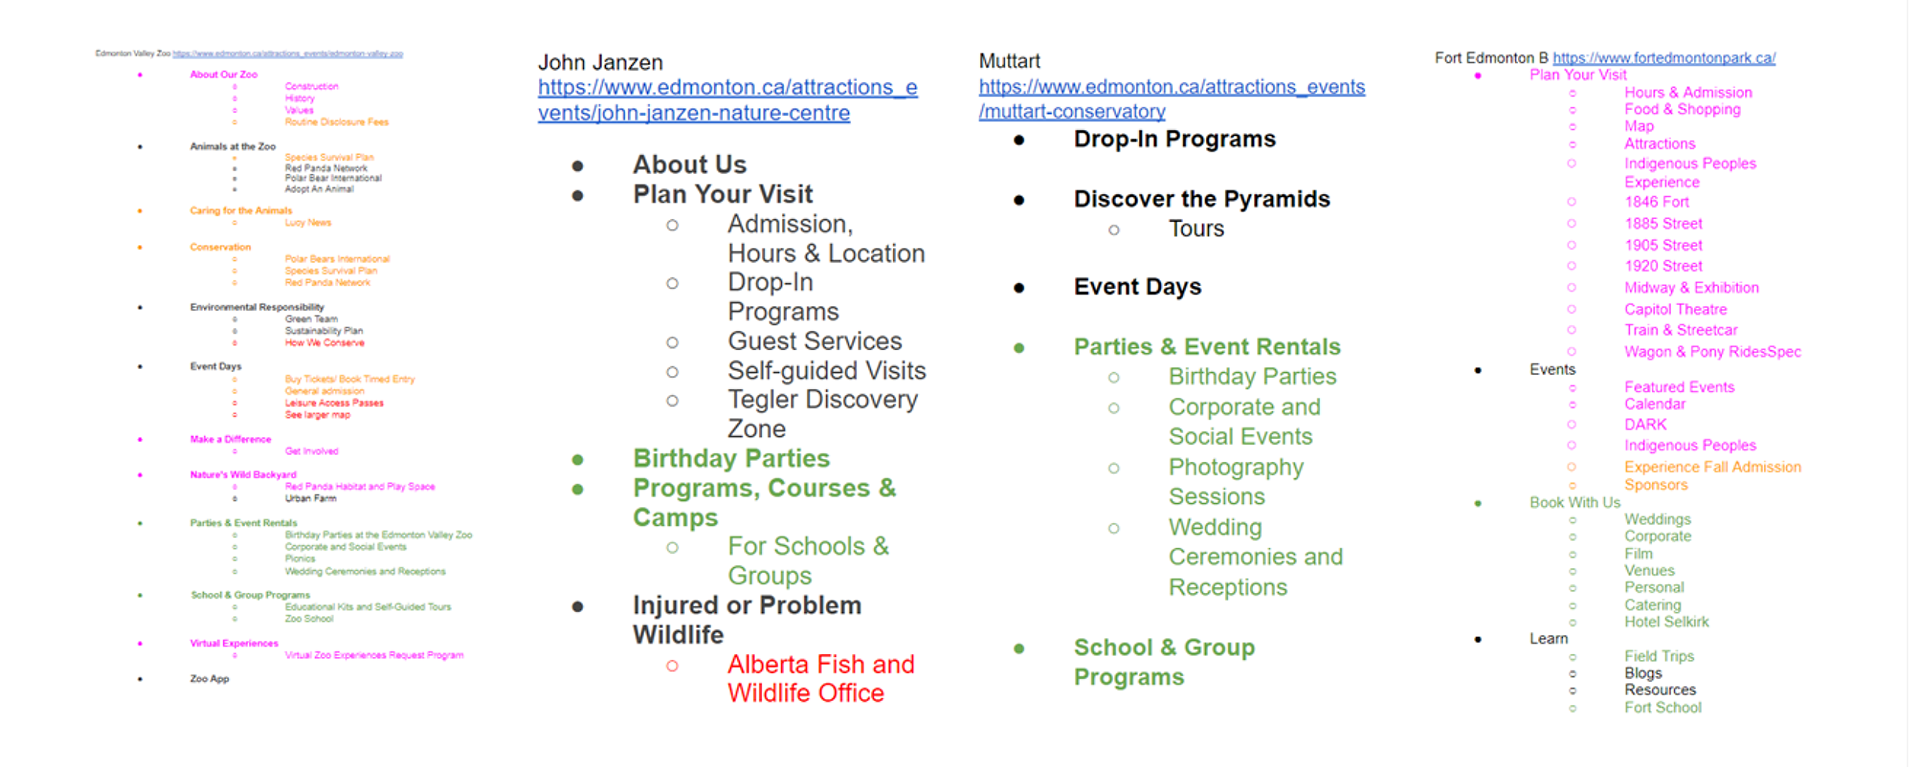Select 'Routine Disclosure Fees' in the zoo list
The height and width of the screenshot is (767, 1920).
[x=337, y=122]
